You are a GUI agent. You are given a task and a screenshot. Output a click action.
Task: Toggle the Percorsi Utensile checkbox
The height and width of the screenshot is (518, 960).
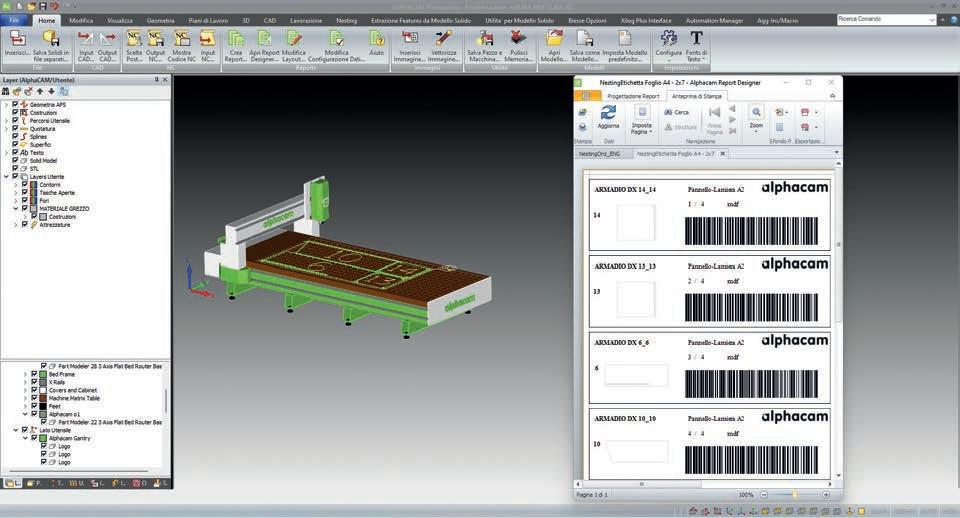(15, 121)
